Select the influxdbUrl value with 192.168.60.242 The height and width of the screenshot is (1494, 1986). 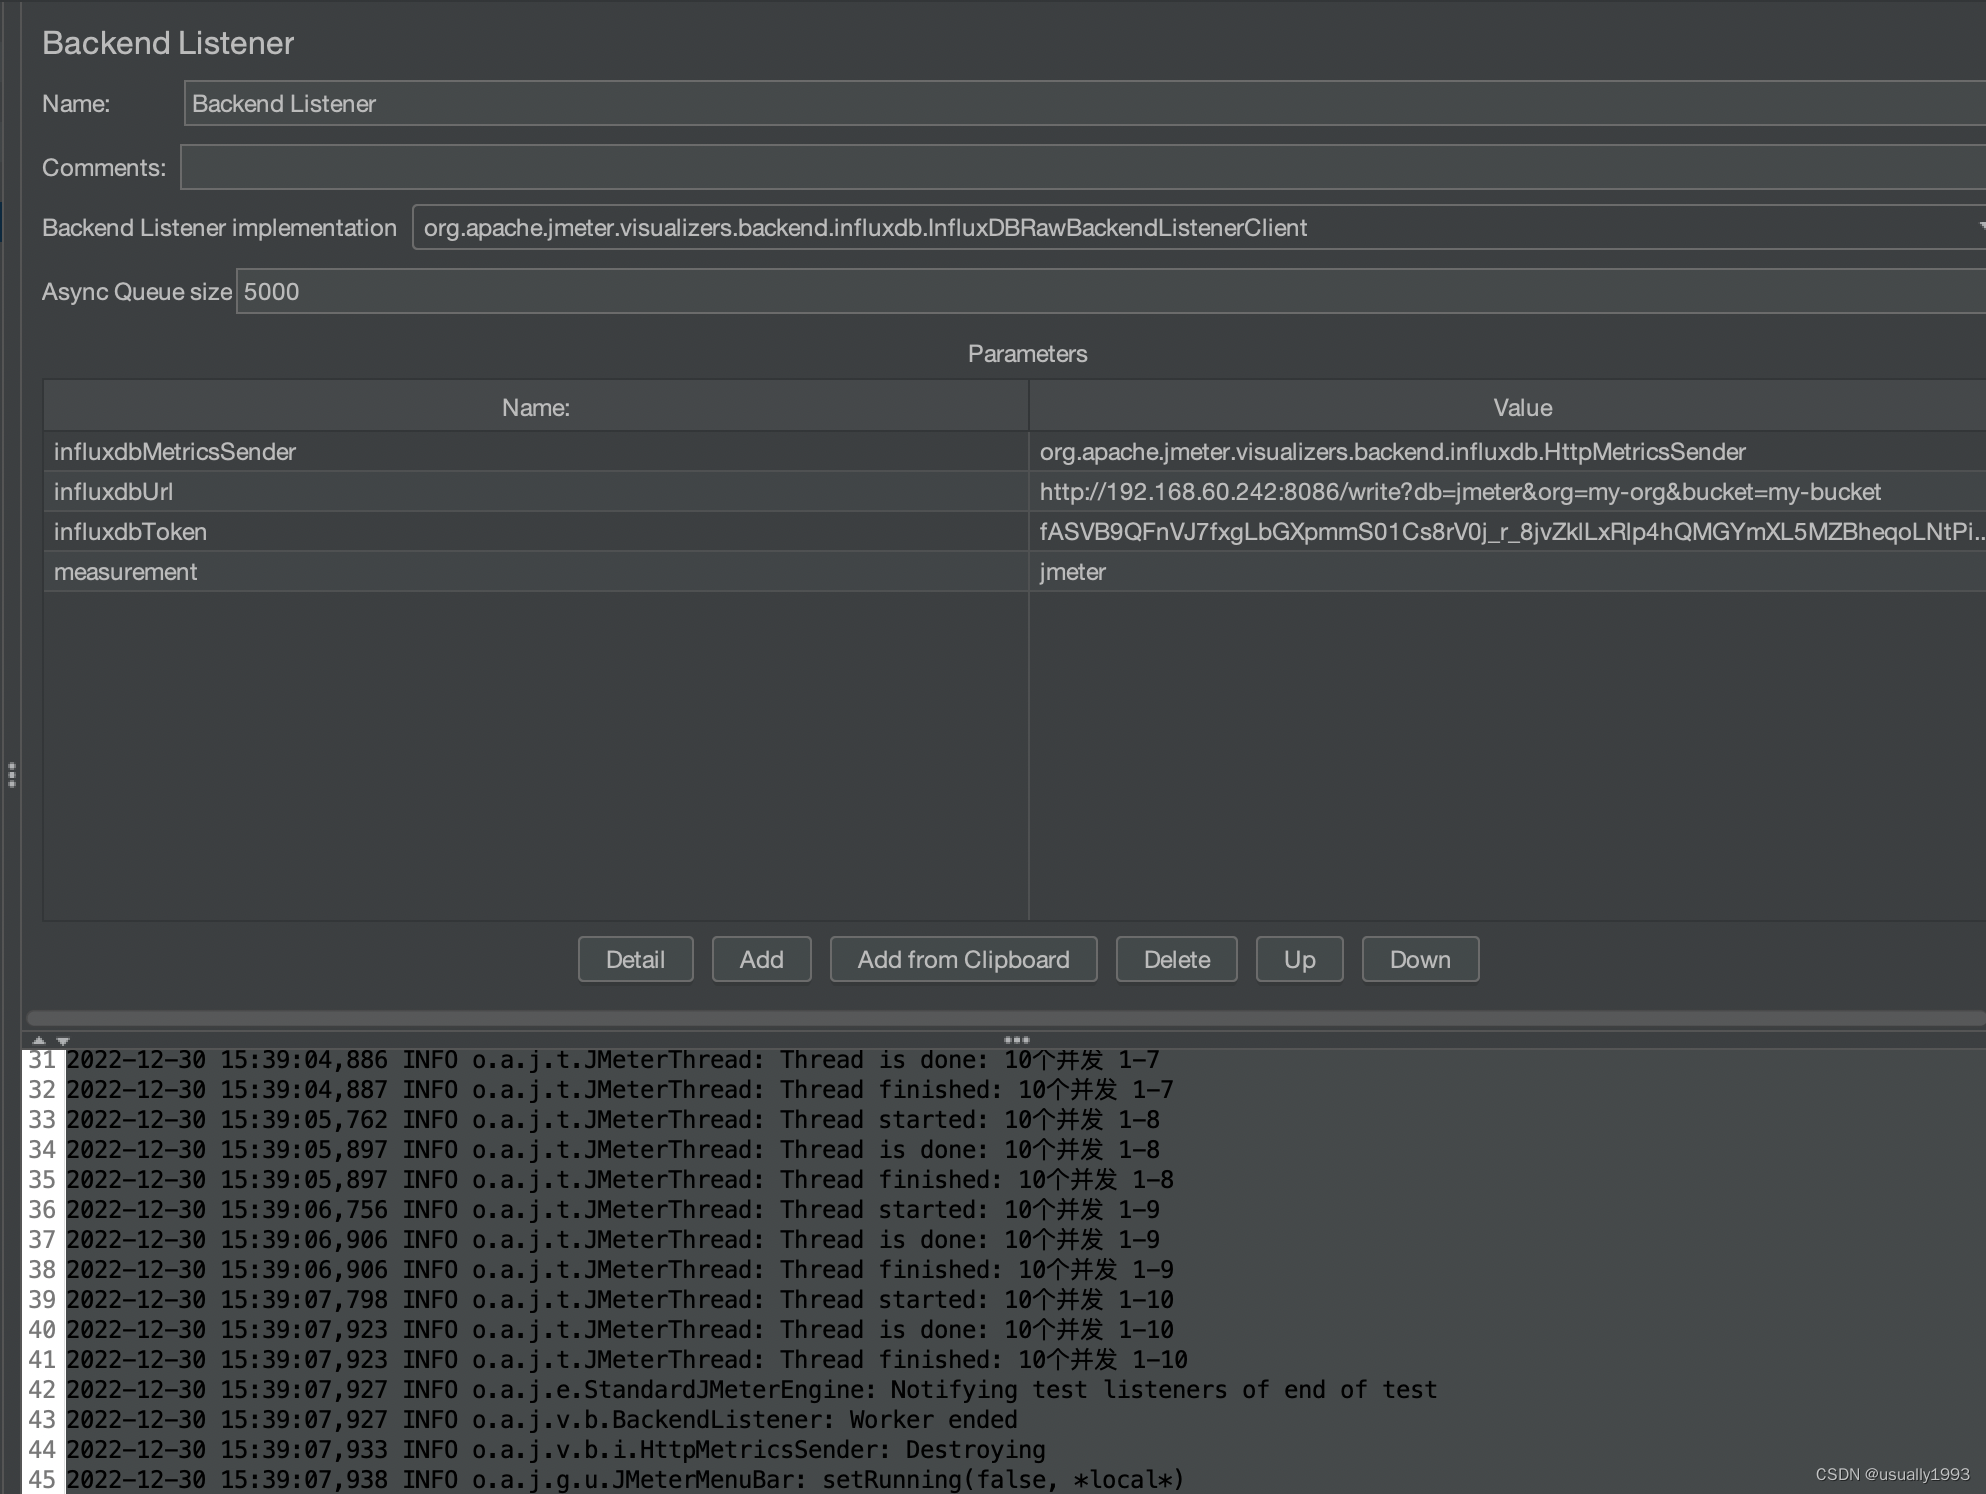coord(1508,491)
